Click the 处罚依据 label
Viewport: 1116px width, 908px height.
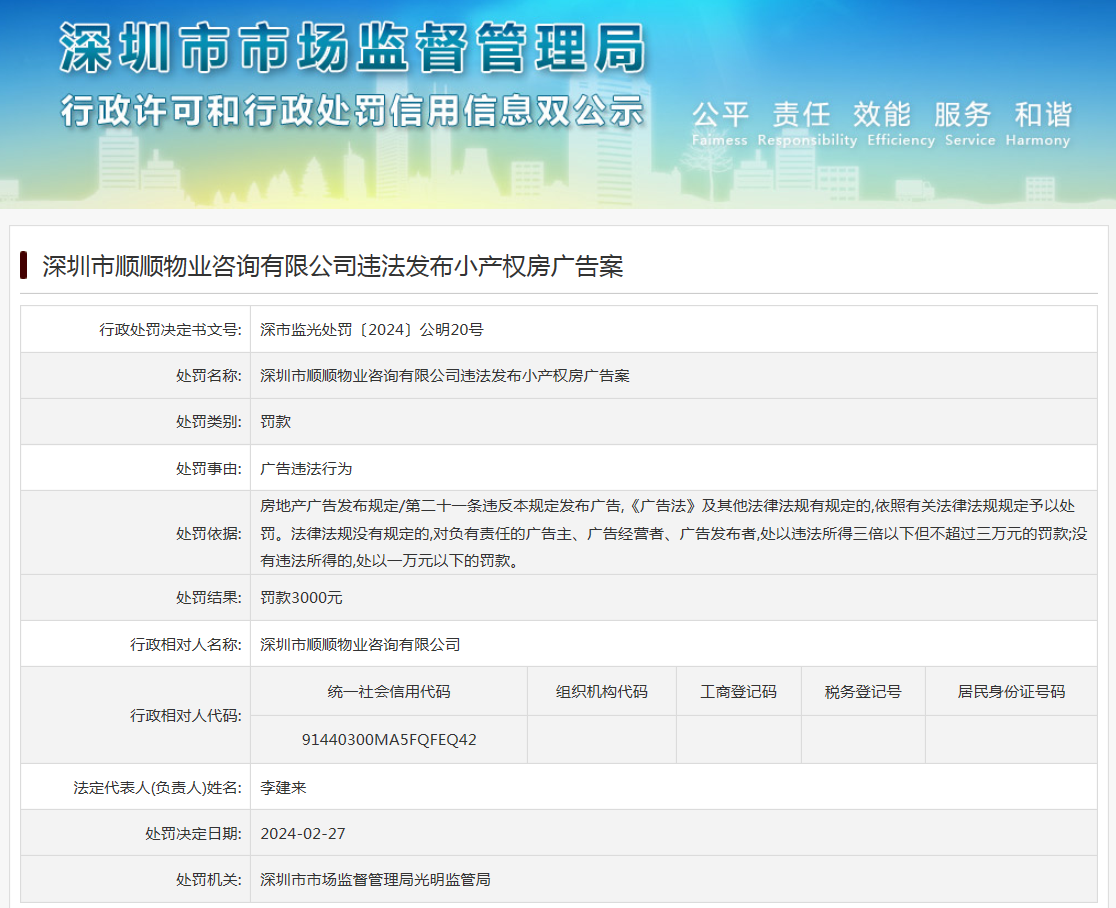209,534
